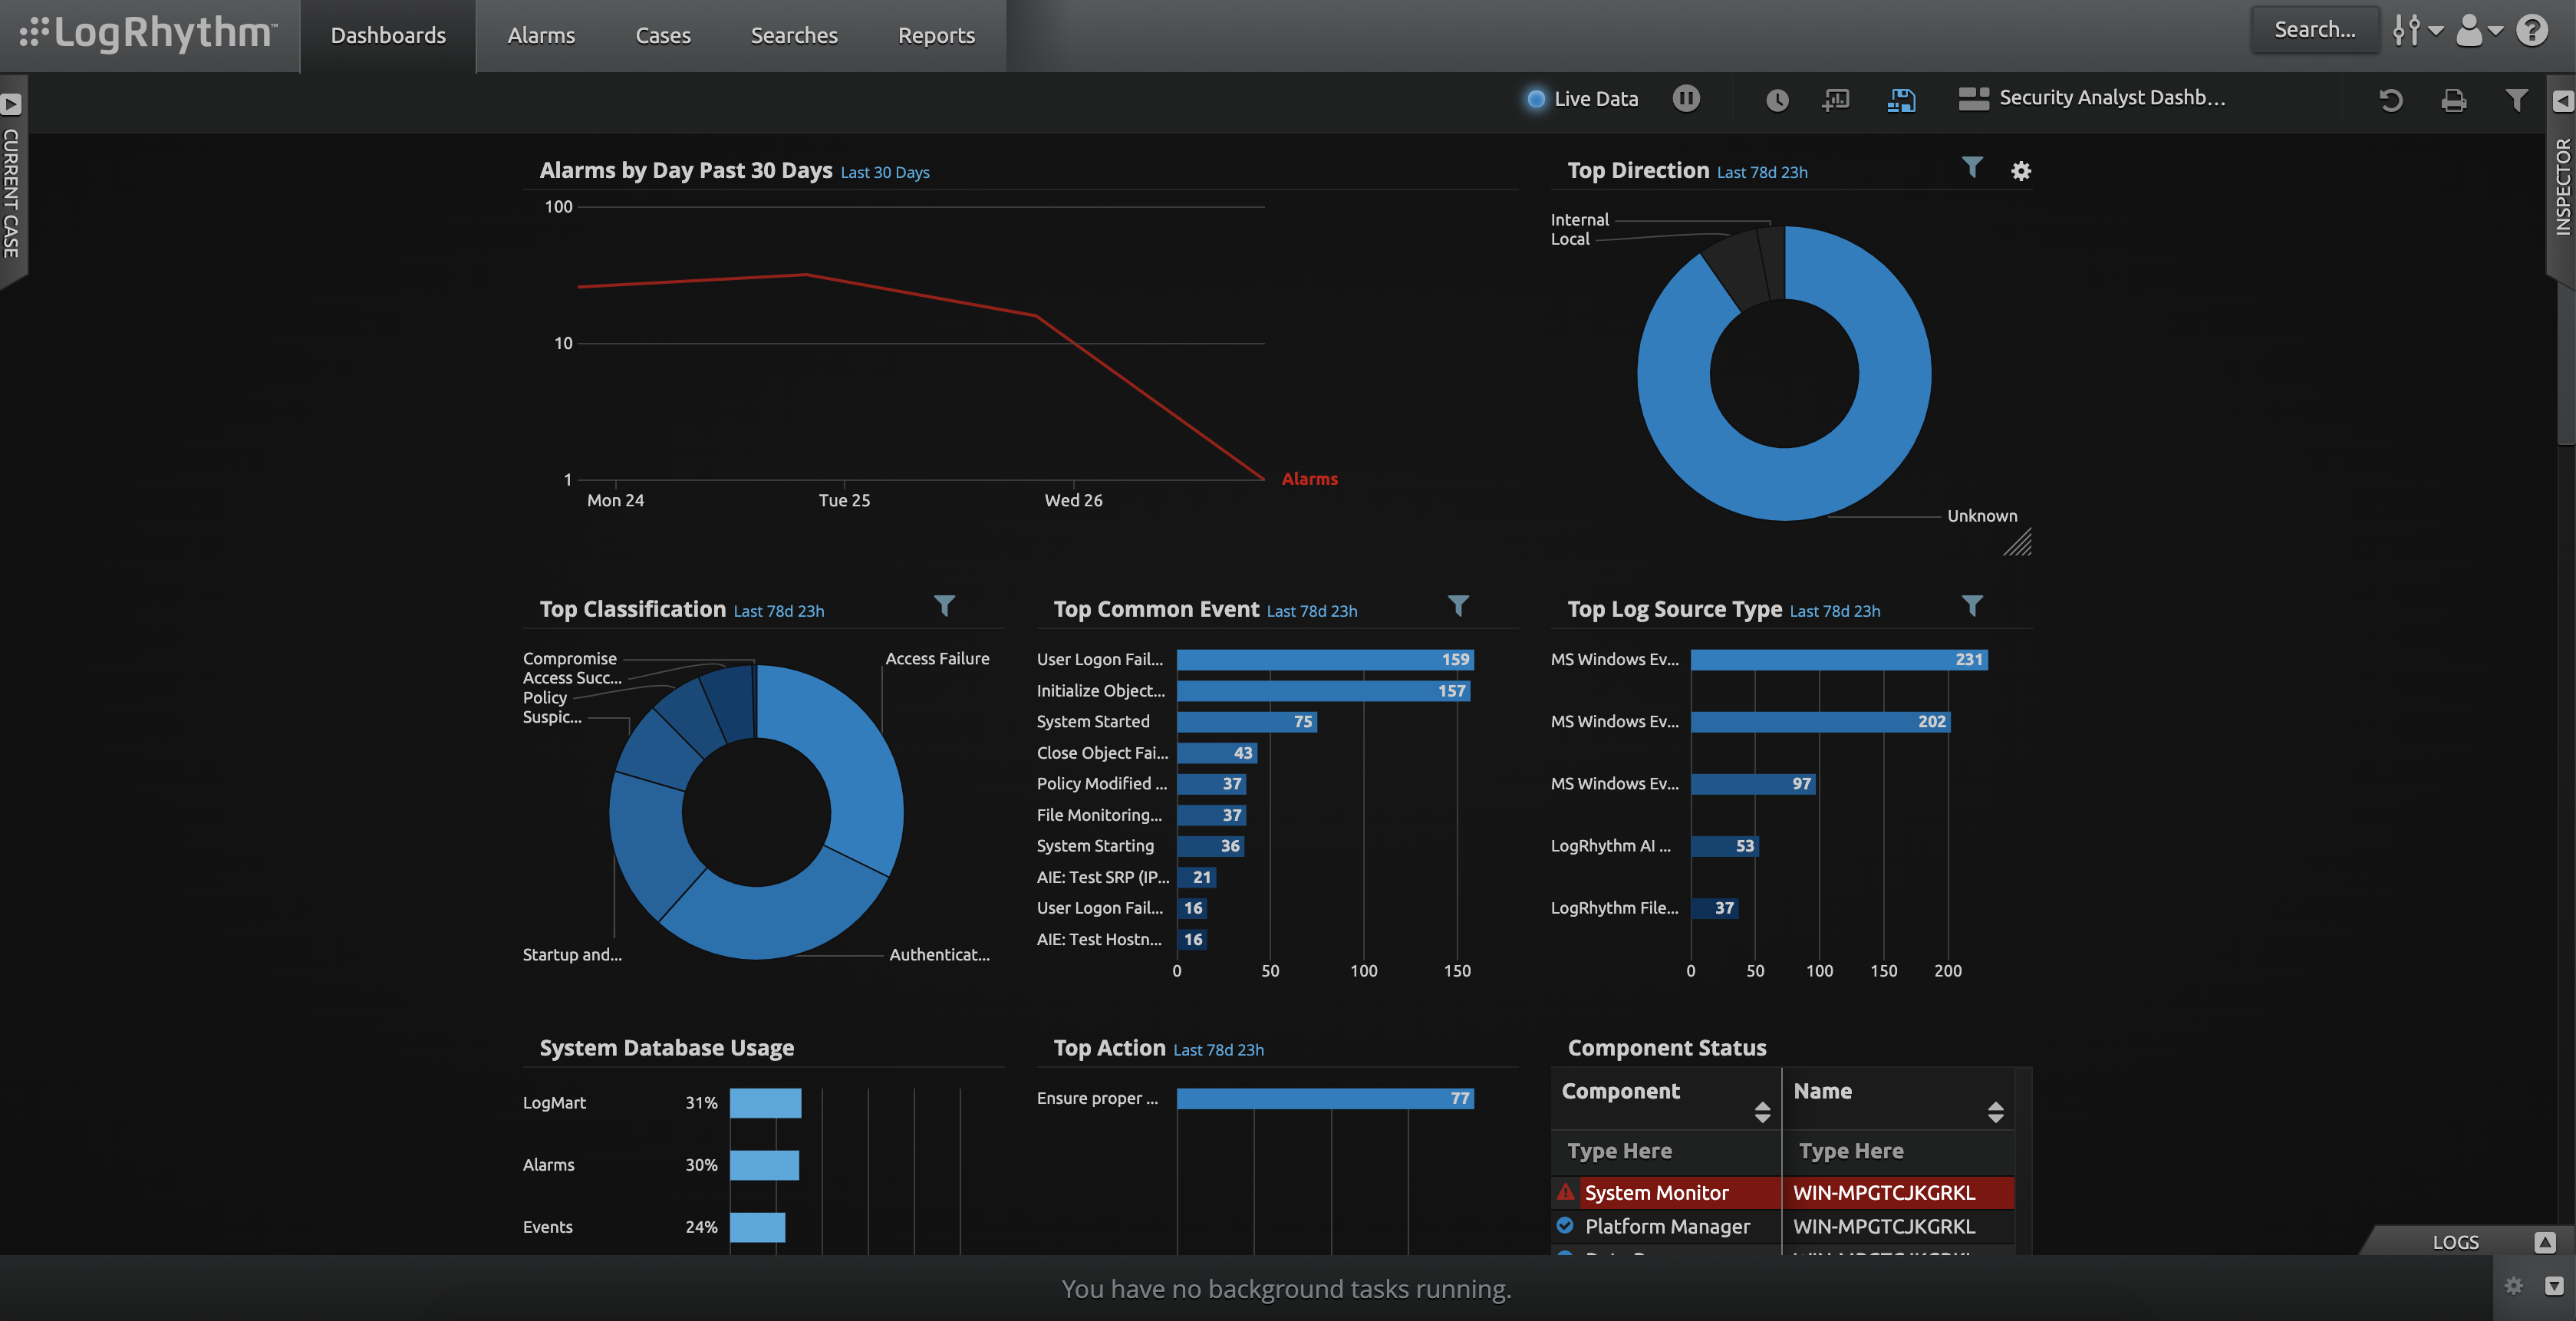Click the Authenticat... classification label
Viewport: 2576px width, 1321px height.
click(939, 955)
